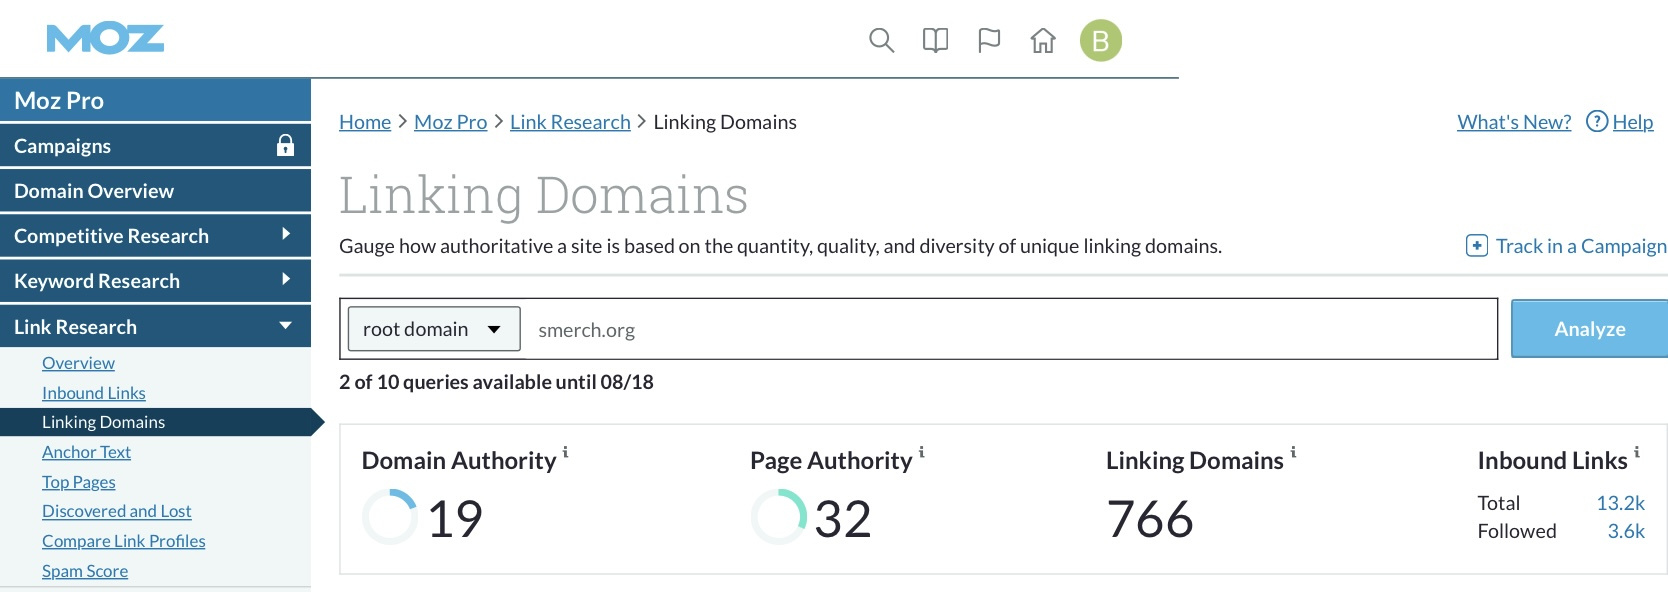This screenshot has width=1668, height=592.
Task: Focus the smerch.org domain input field
Action: pyautogui.click(x=1010, y=329)
